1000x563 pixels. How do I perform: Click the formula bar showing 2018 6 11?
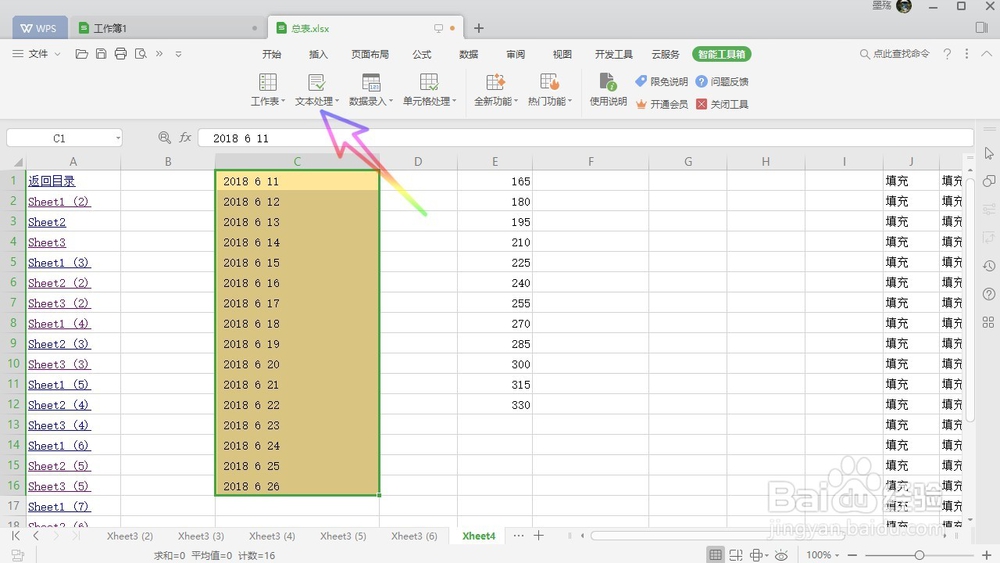[585, 138]
